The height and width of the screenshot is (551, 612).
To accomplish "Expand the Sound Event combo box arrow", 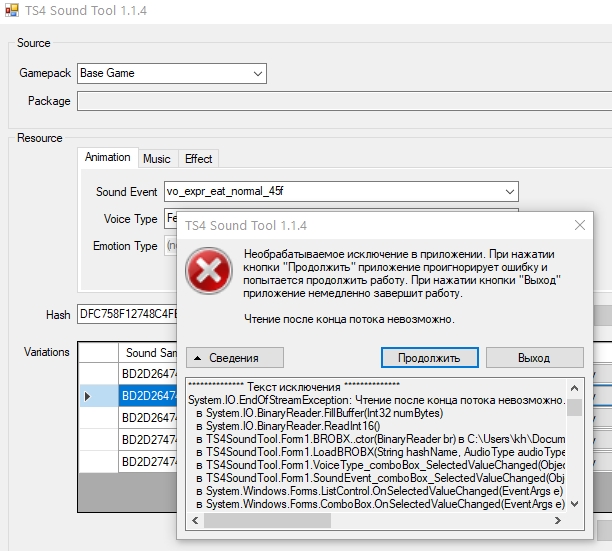I will pos(509,192).
